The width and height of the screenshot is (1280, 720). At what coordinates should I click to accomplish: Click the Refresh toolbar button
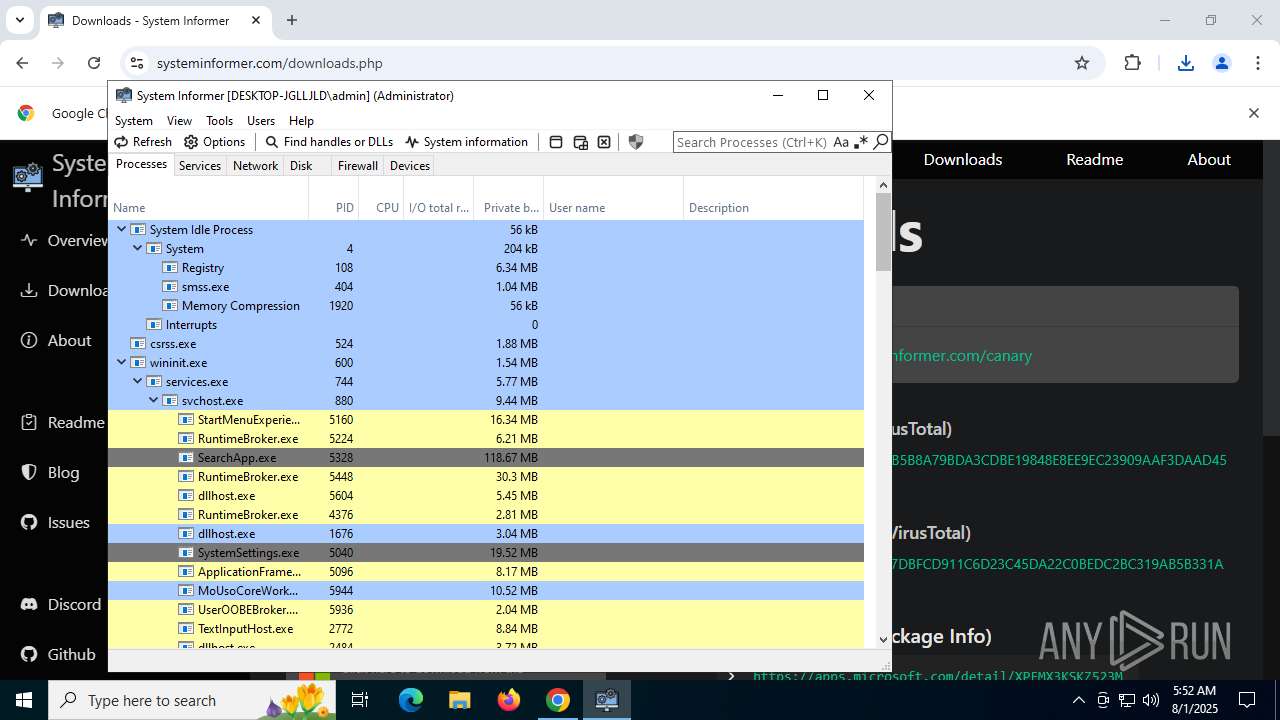(x=143, y=142)
